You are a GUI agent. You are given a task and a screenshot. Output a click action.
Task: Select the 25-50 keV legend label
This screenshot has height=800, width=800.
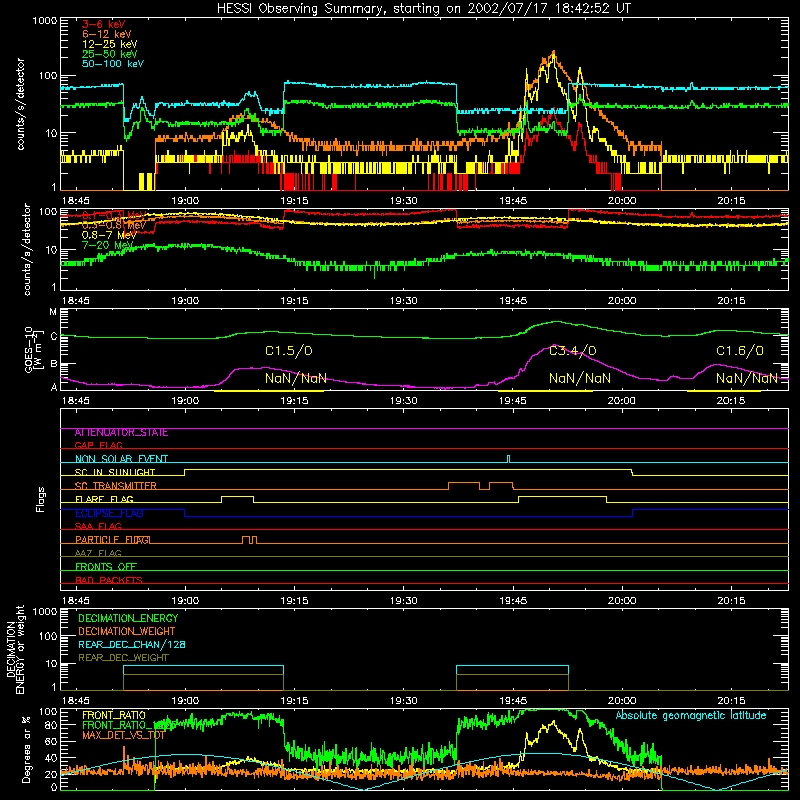point(109,54)
